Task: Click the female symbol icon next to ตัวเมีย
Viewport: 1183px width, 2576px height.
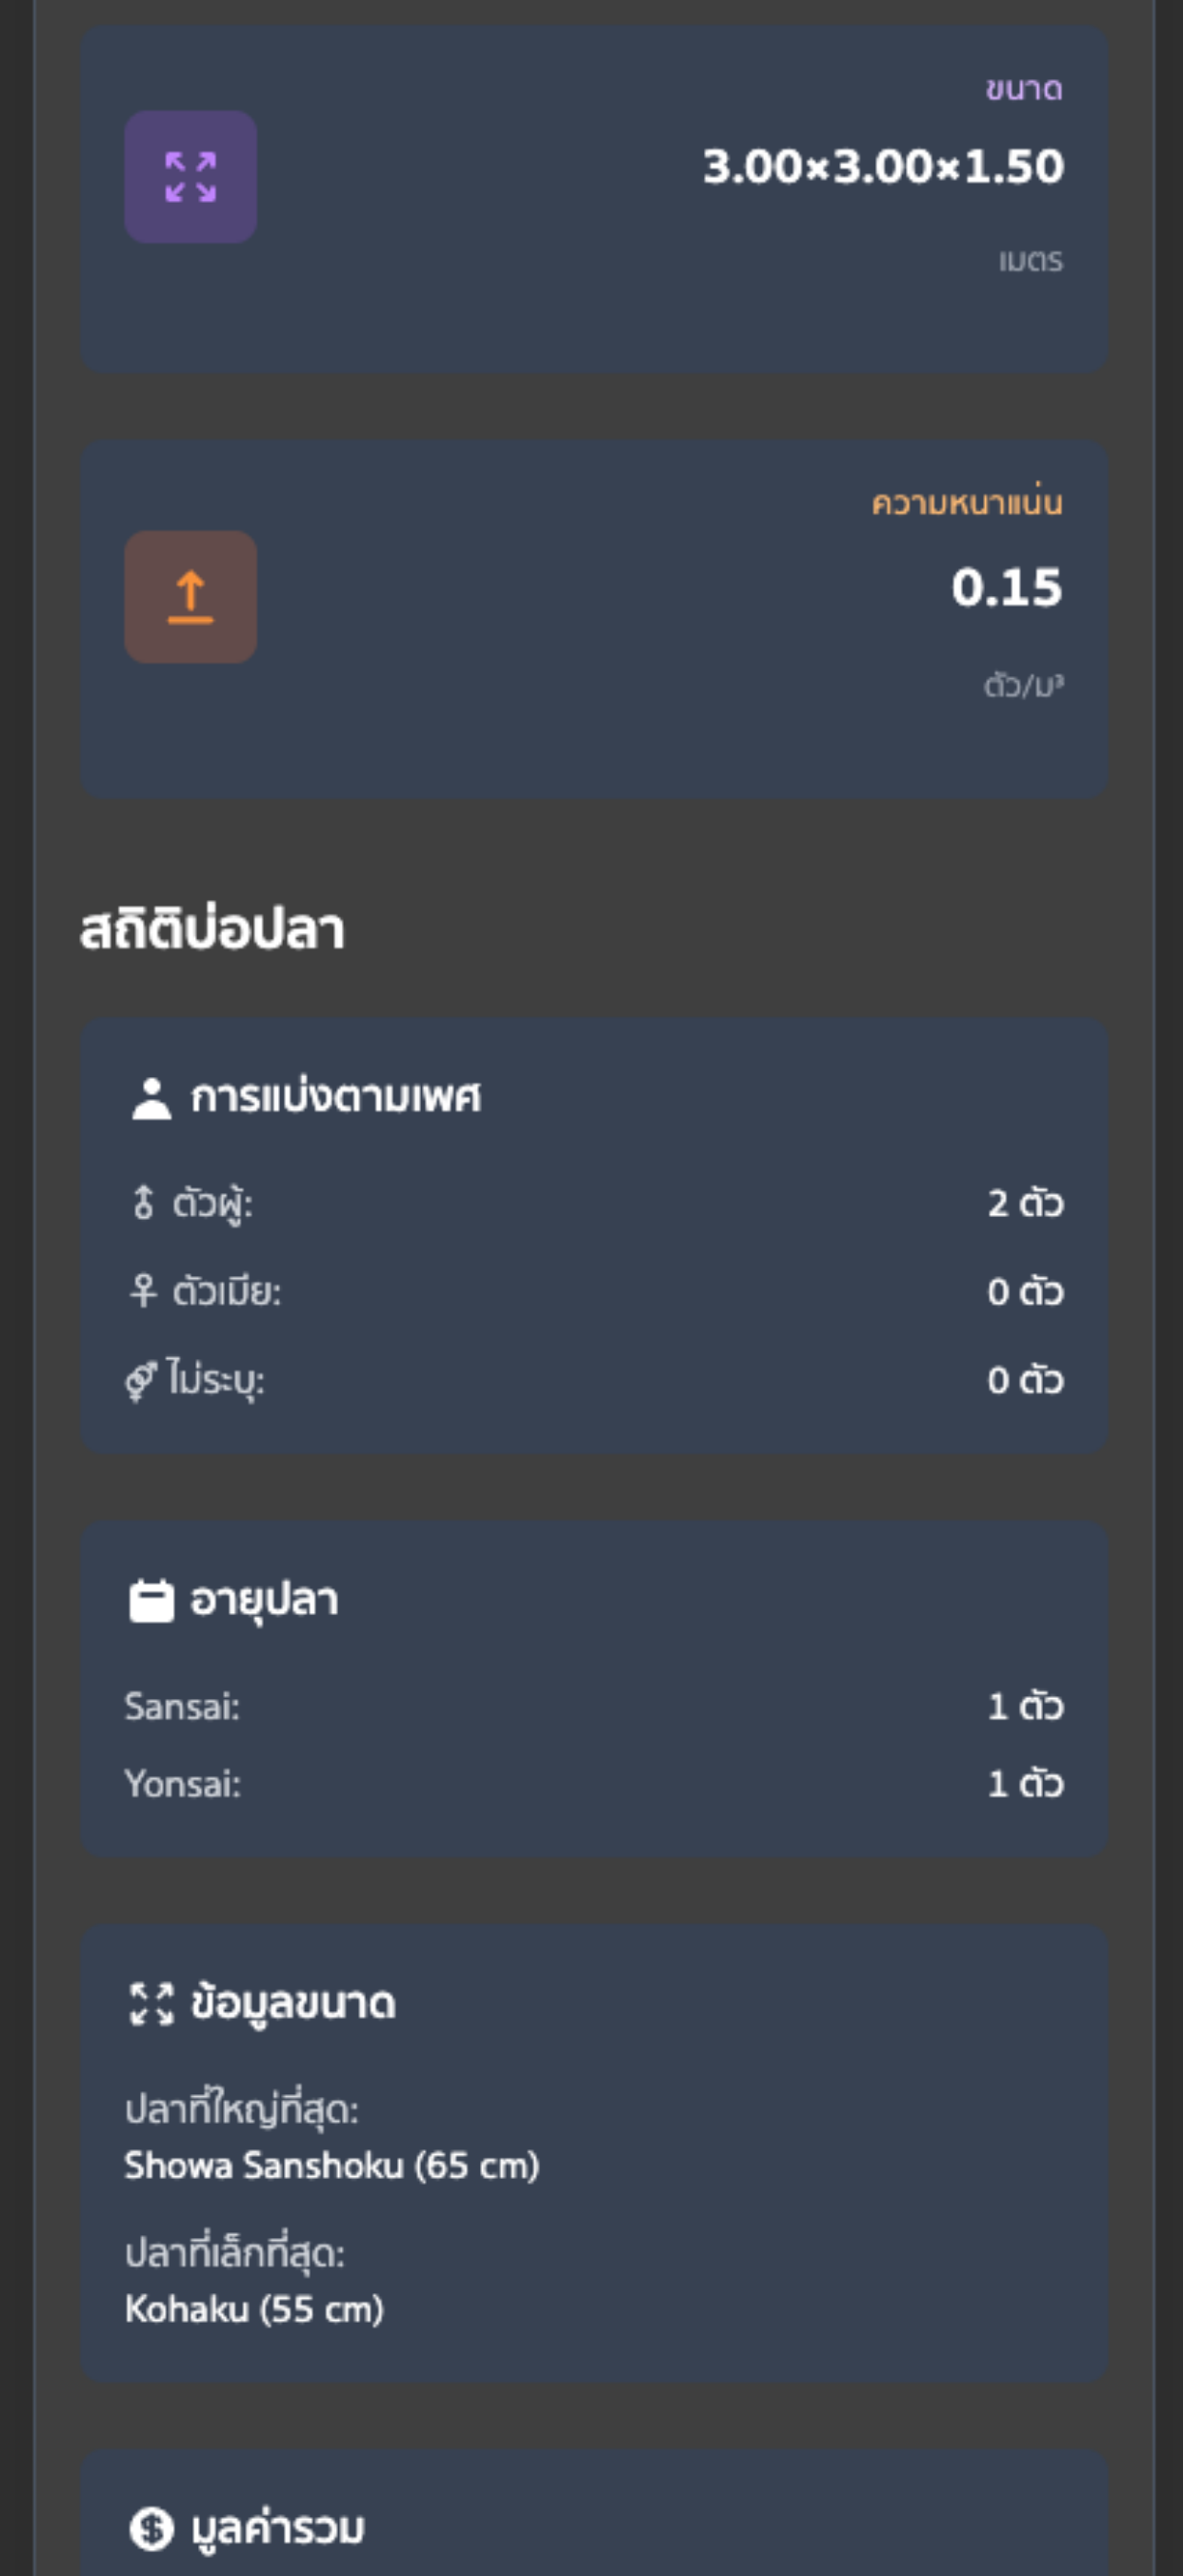Action: click(143, 1291)
